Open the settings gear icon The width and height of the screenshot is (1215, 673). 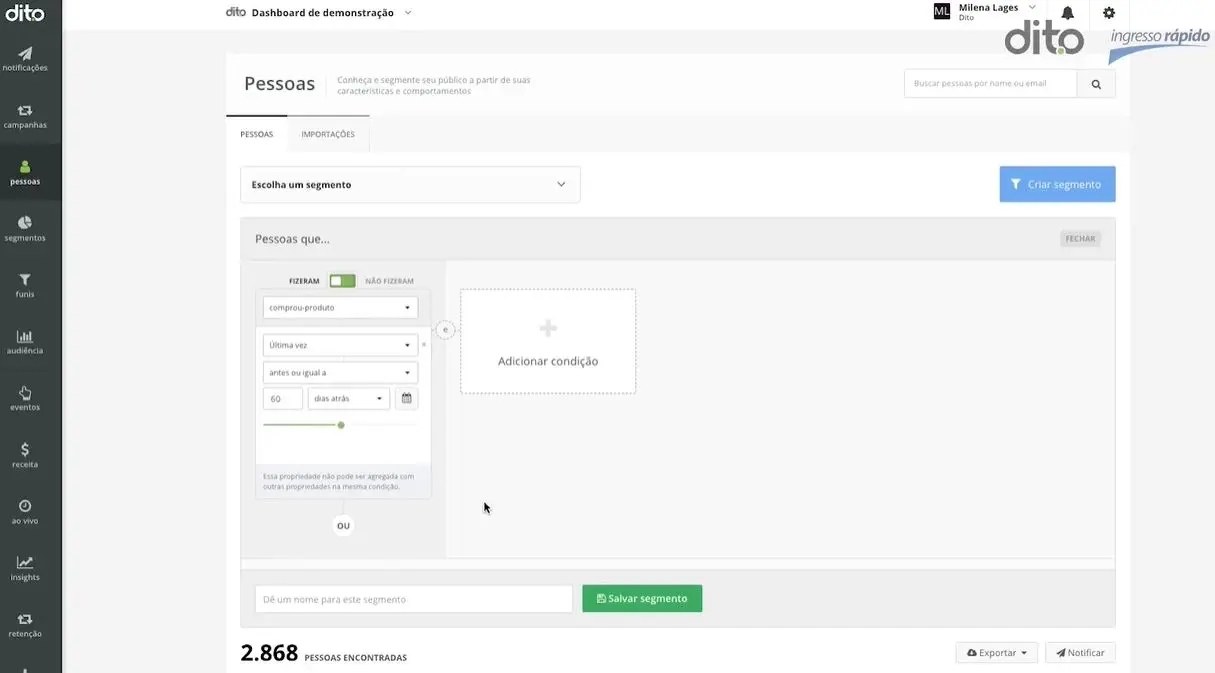1109,13
